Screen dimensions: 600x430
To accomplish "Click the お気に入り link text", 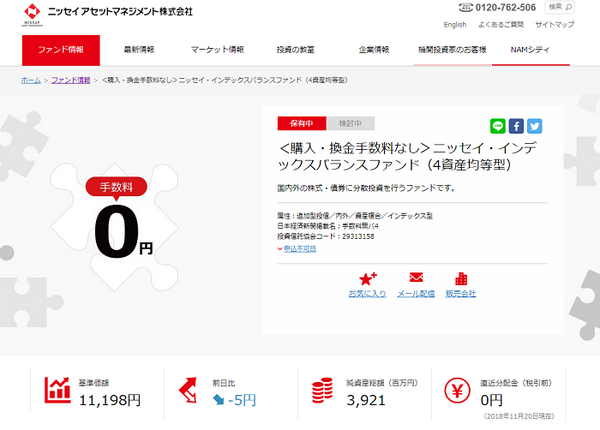I will 367,294.
